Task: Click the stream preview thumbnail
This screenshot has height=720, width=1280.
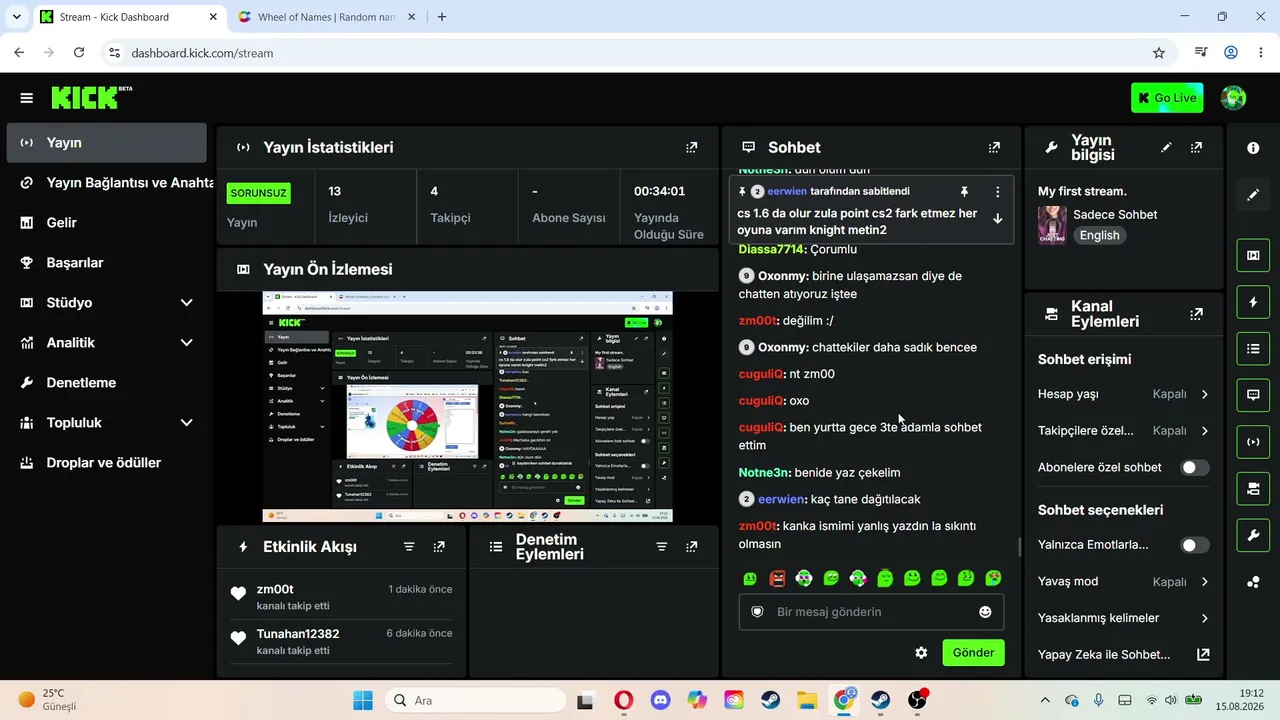Action: click(467, 407)
